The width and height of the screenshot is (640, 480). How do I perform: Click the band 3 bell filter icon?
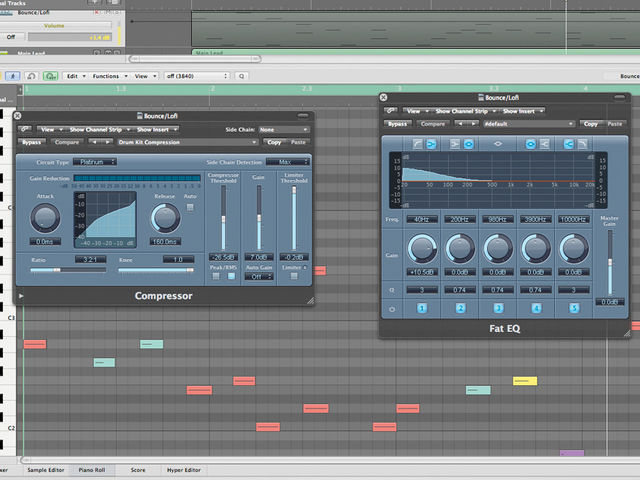[498, 144]
